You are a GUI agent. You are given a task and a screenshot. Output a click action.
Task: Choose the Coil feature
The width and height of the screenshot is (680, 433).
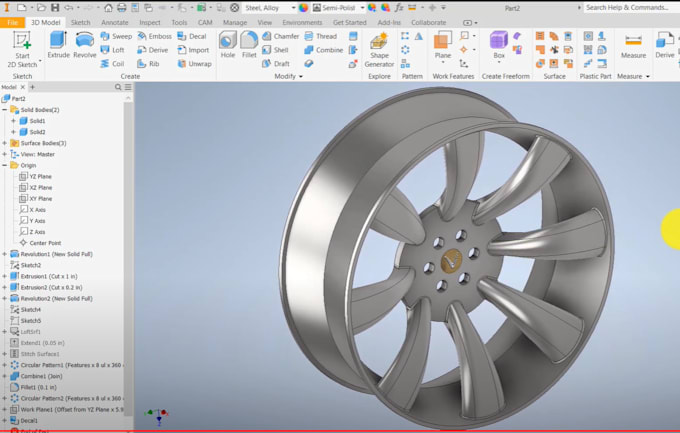pos(112,64)
